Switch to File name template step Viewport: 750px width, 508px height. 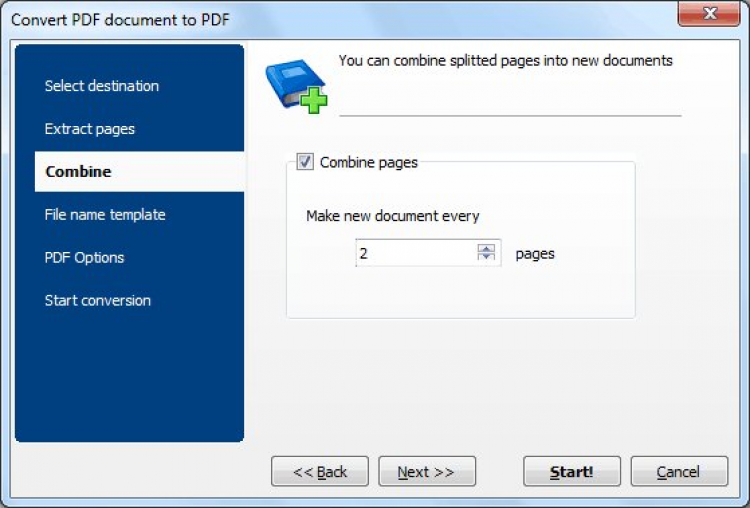point(105,215)
